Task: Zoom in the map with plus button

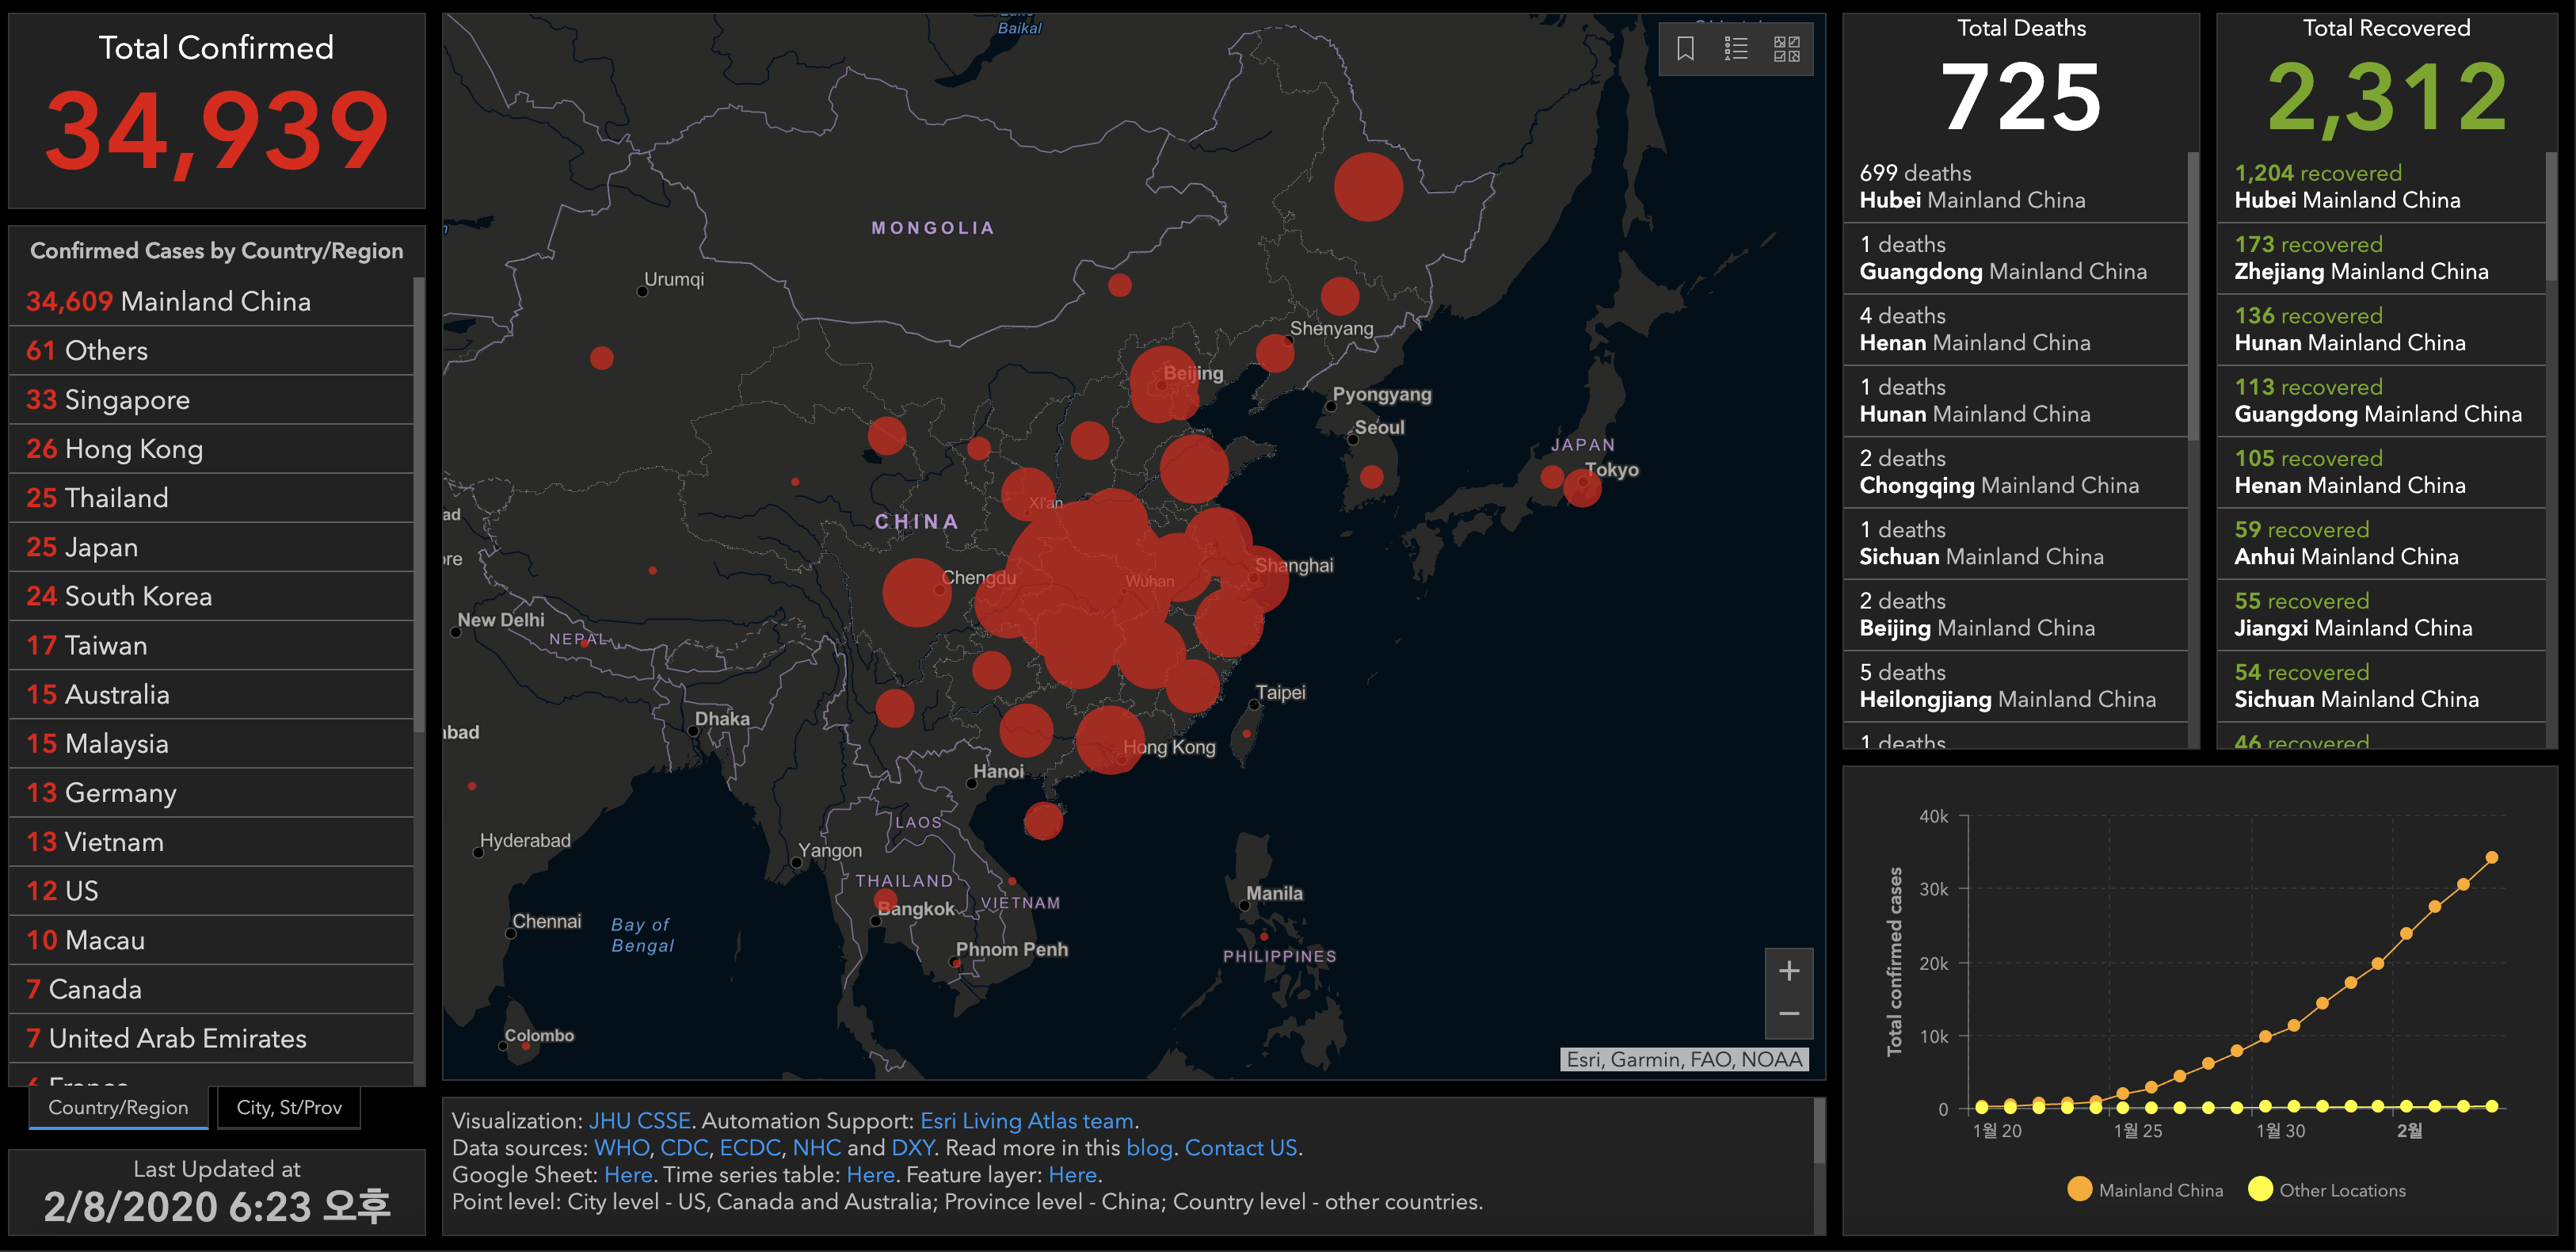Action: point(1789,970)
